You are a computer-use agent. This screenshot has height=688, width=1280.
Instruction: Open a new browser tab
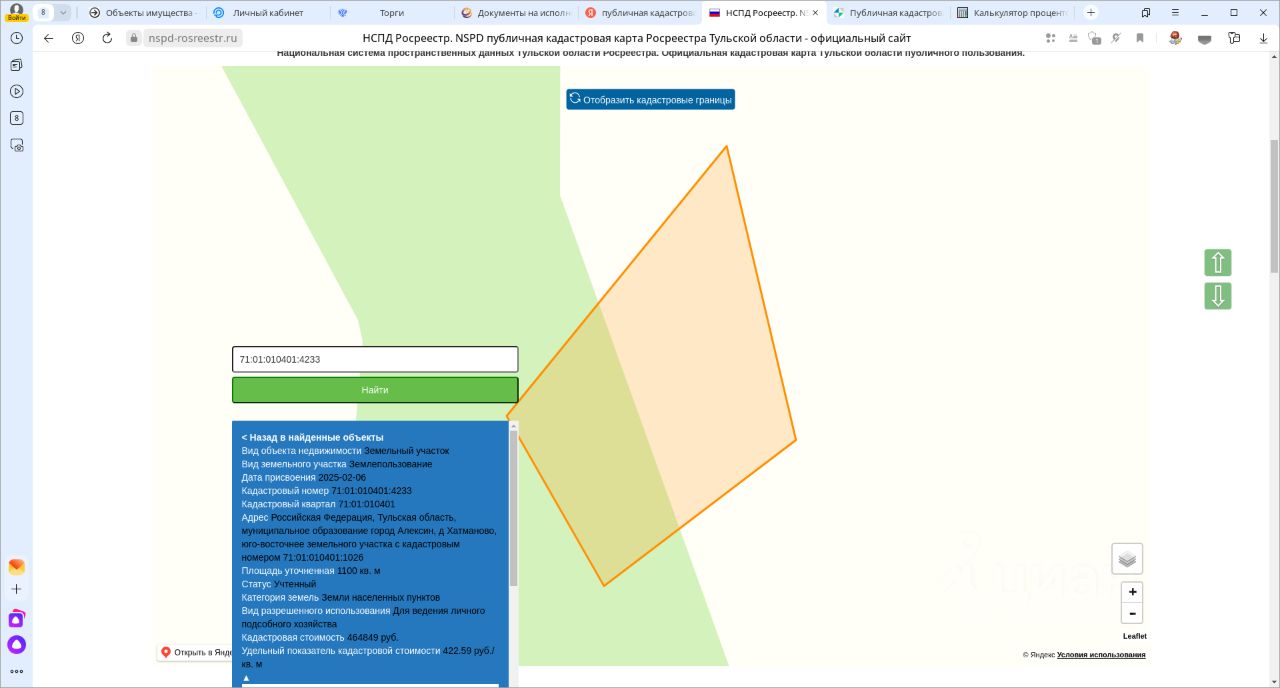[x=1091, y=13]
